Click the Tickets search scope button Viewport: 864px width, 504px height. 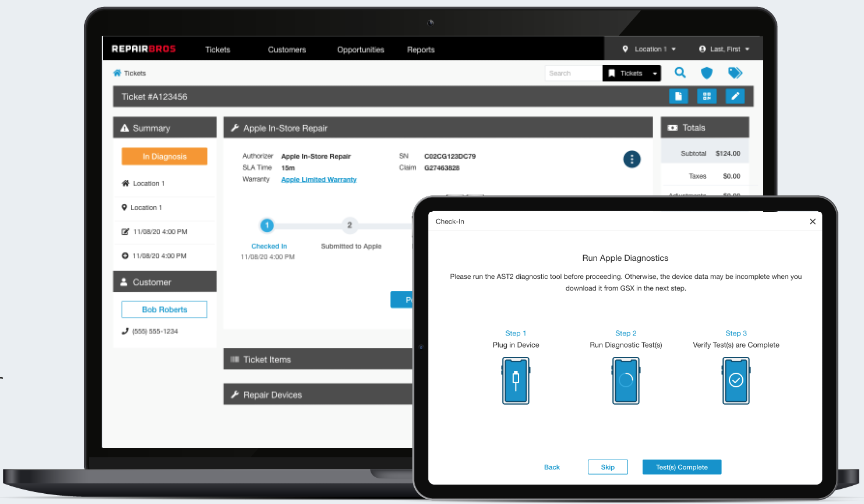point(626,73)
